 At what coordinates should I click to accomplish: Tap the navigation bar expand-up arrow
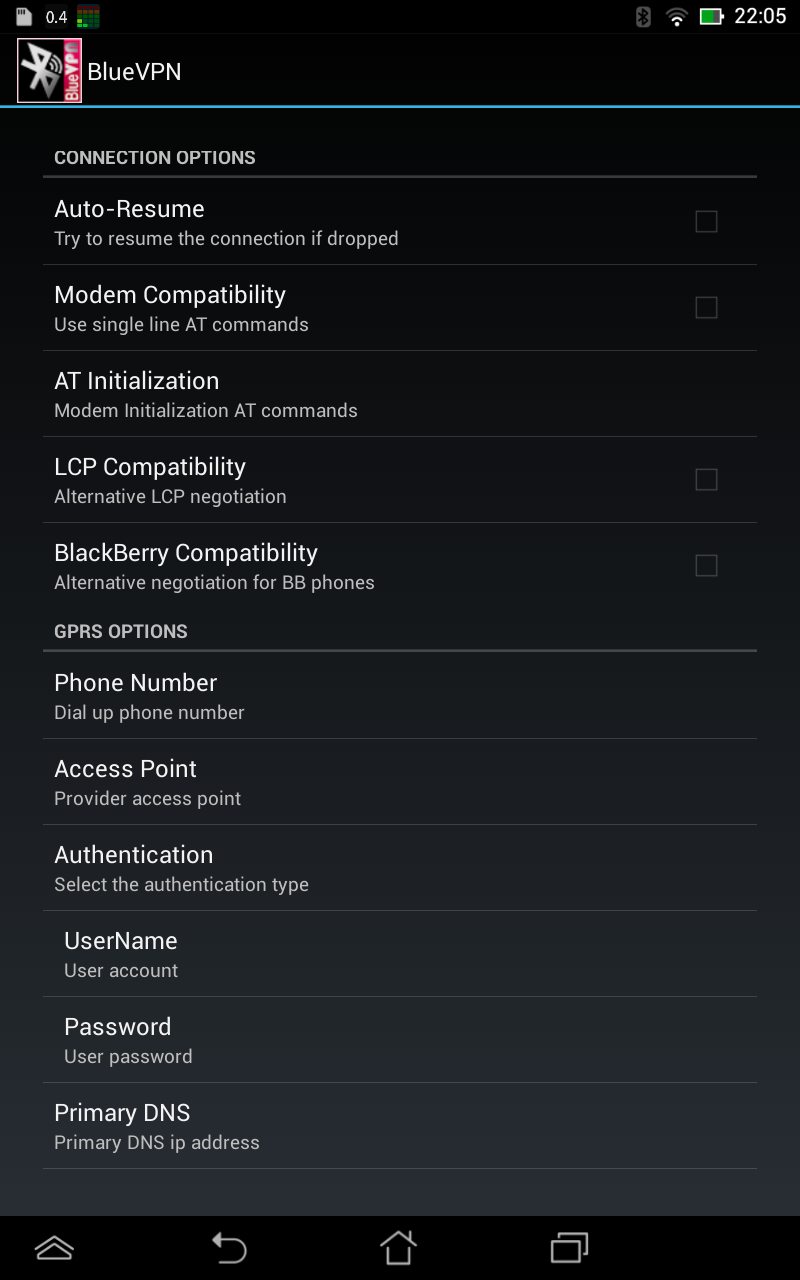pyautogui.click(x=54, y=1247)
